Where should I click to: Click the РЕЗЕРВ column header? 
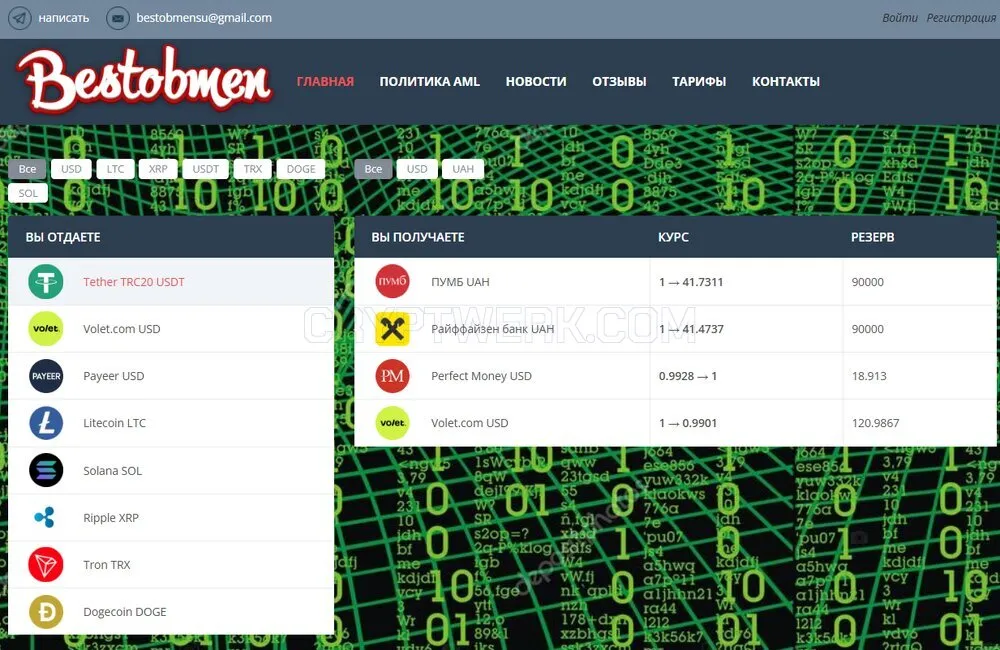[x=872, y=237]
